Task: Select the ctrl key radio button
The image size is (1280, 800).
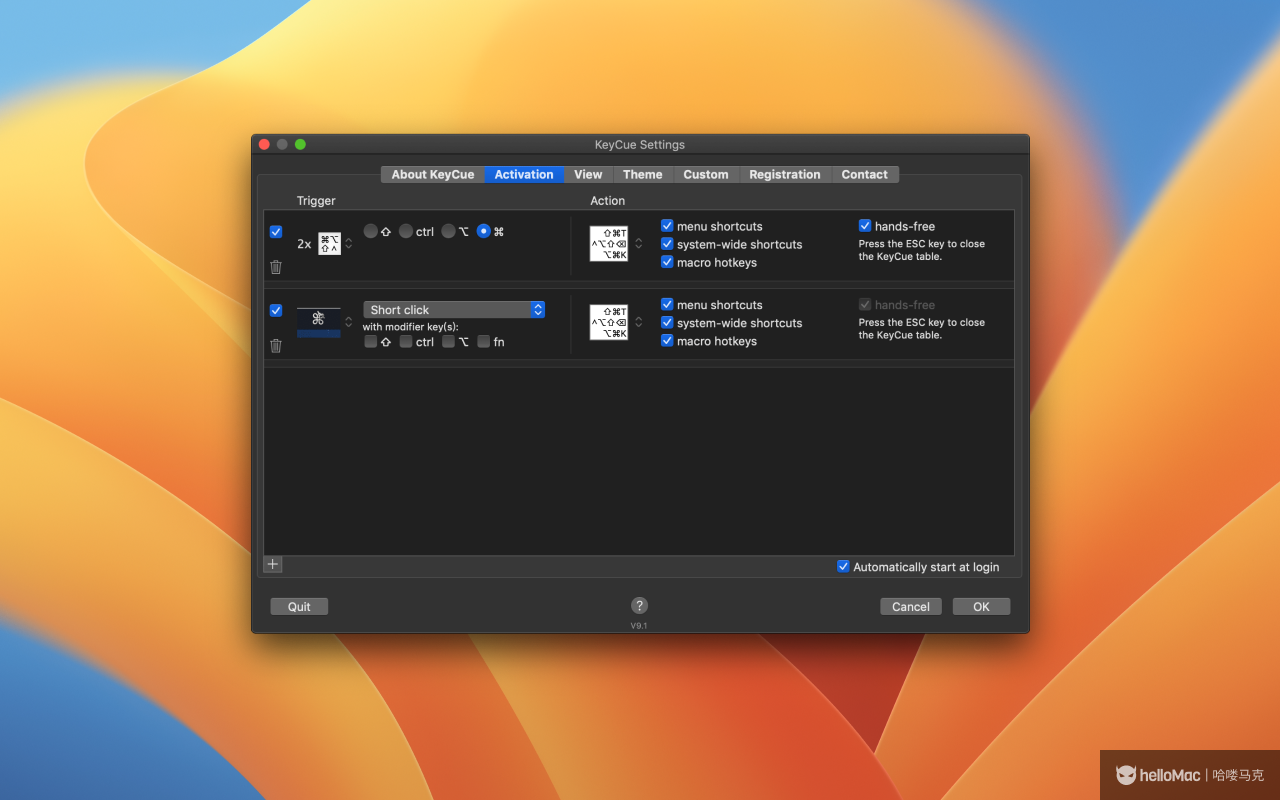Action: (x=406, y=231)
